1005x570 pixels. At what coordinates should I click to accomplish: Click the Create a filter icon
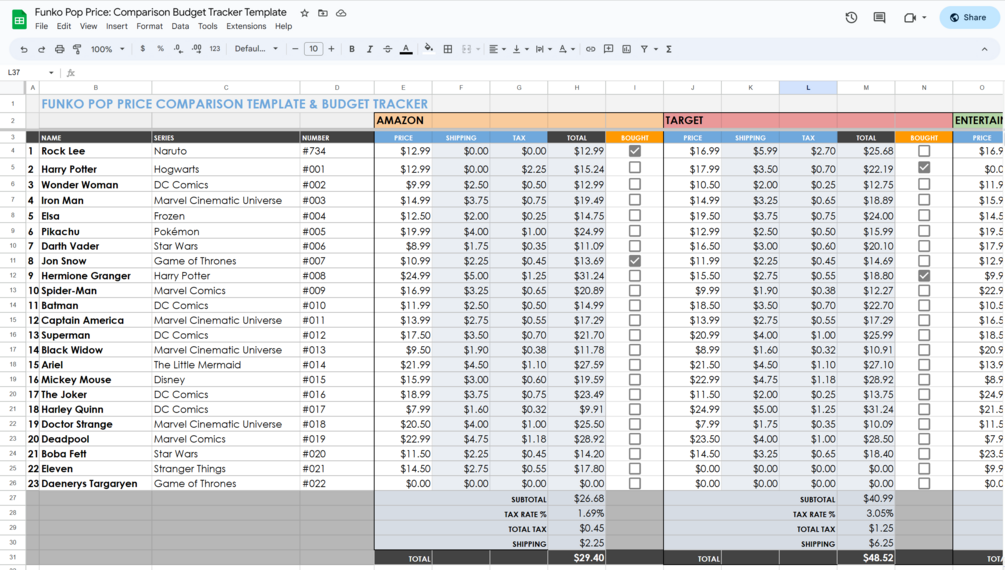(x=644, y=49)
